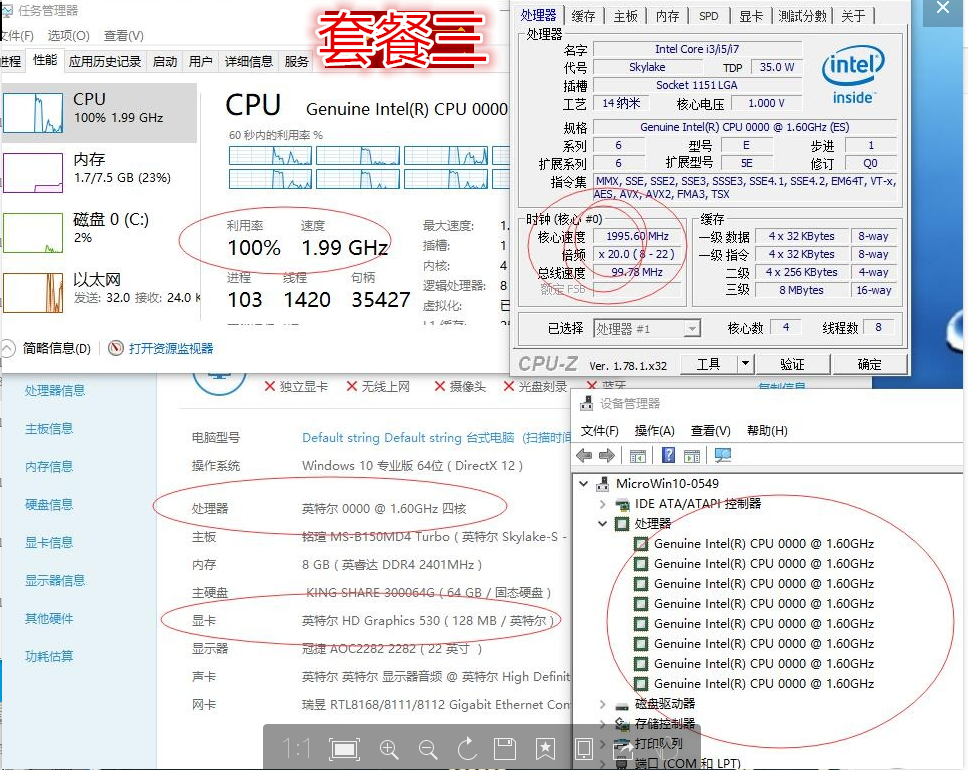Open the 关于 tab in CPU-Z
Screen dimensions: 968x770
click(853, 16)
